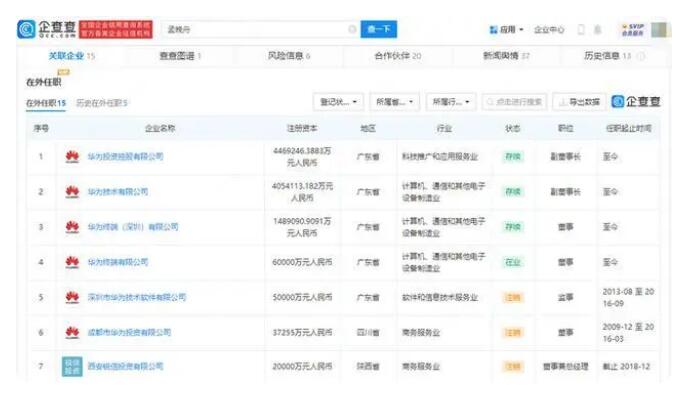
Task: Click the 董事兼总经理 position cell
Action: pos(565,366)
